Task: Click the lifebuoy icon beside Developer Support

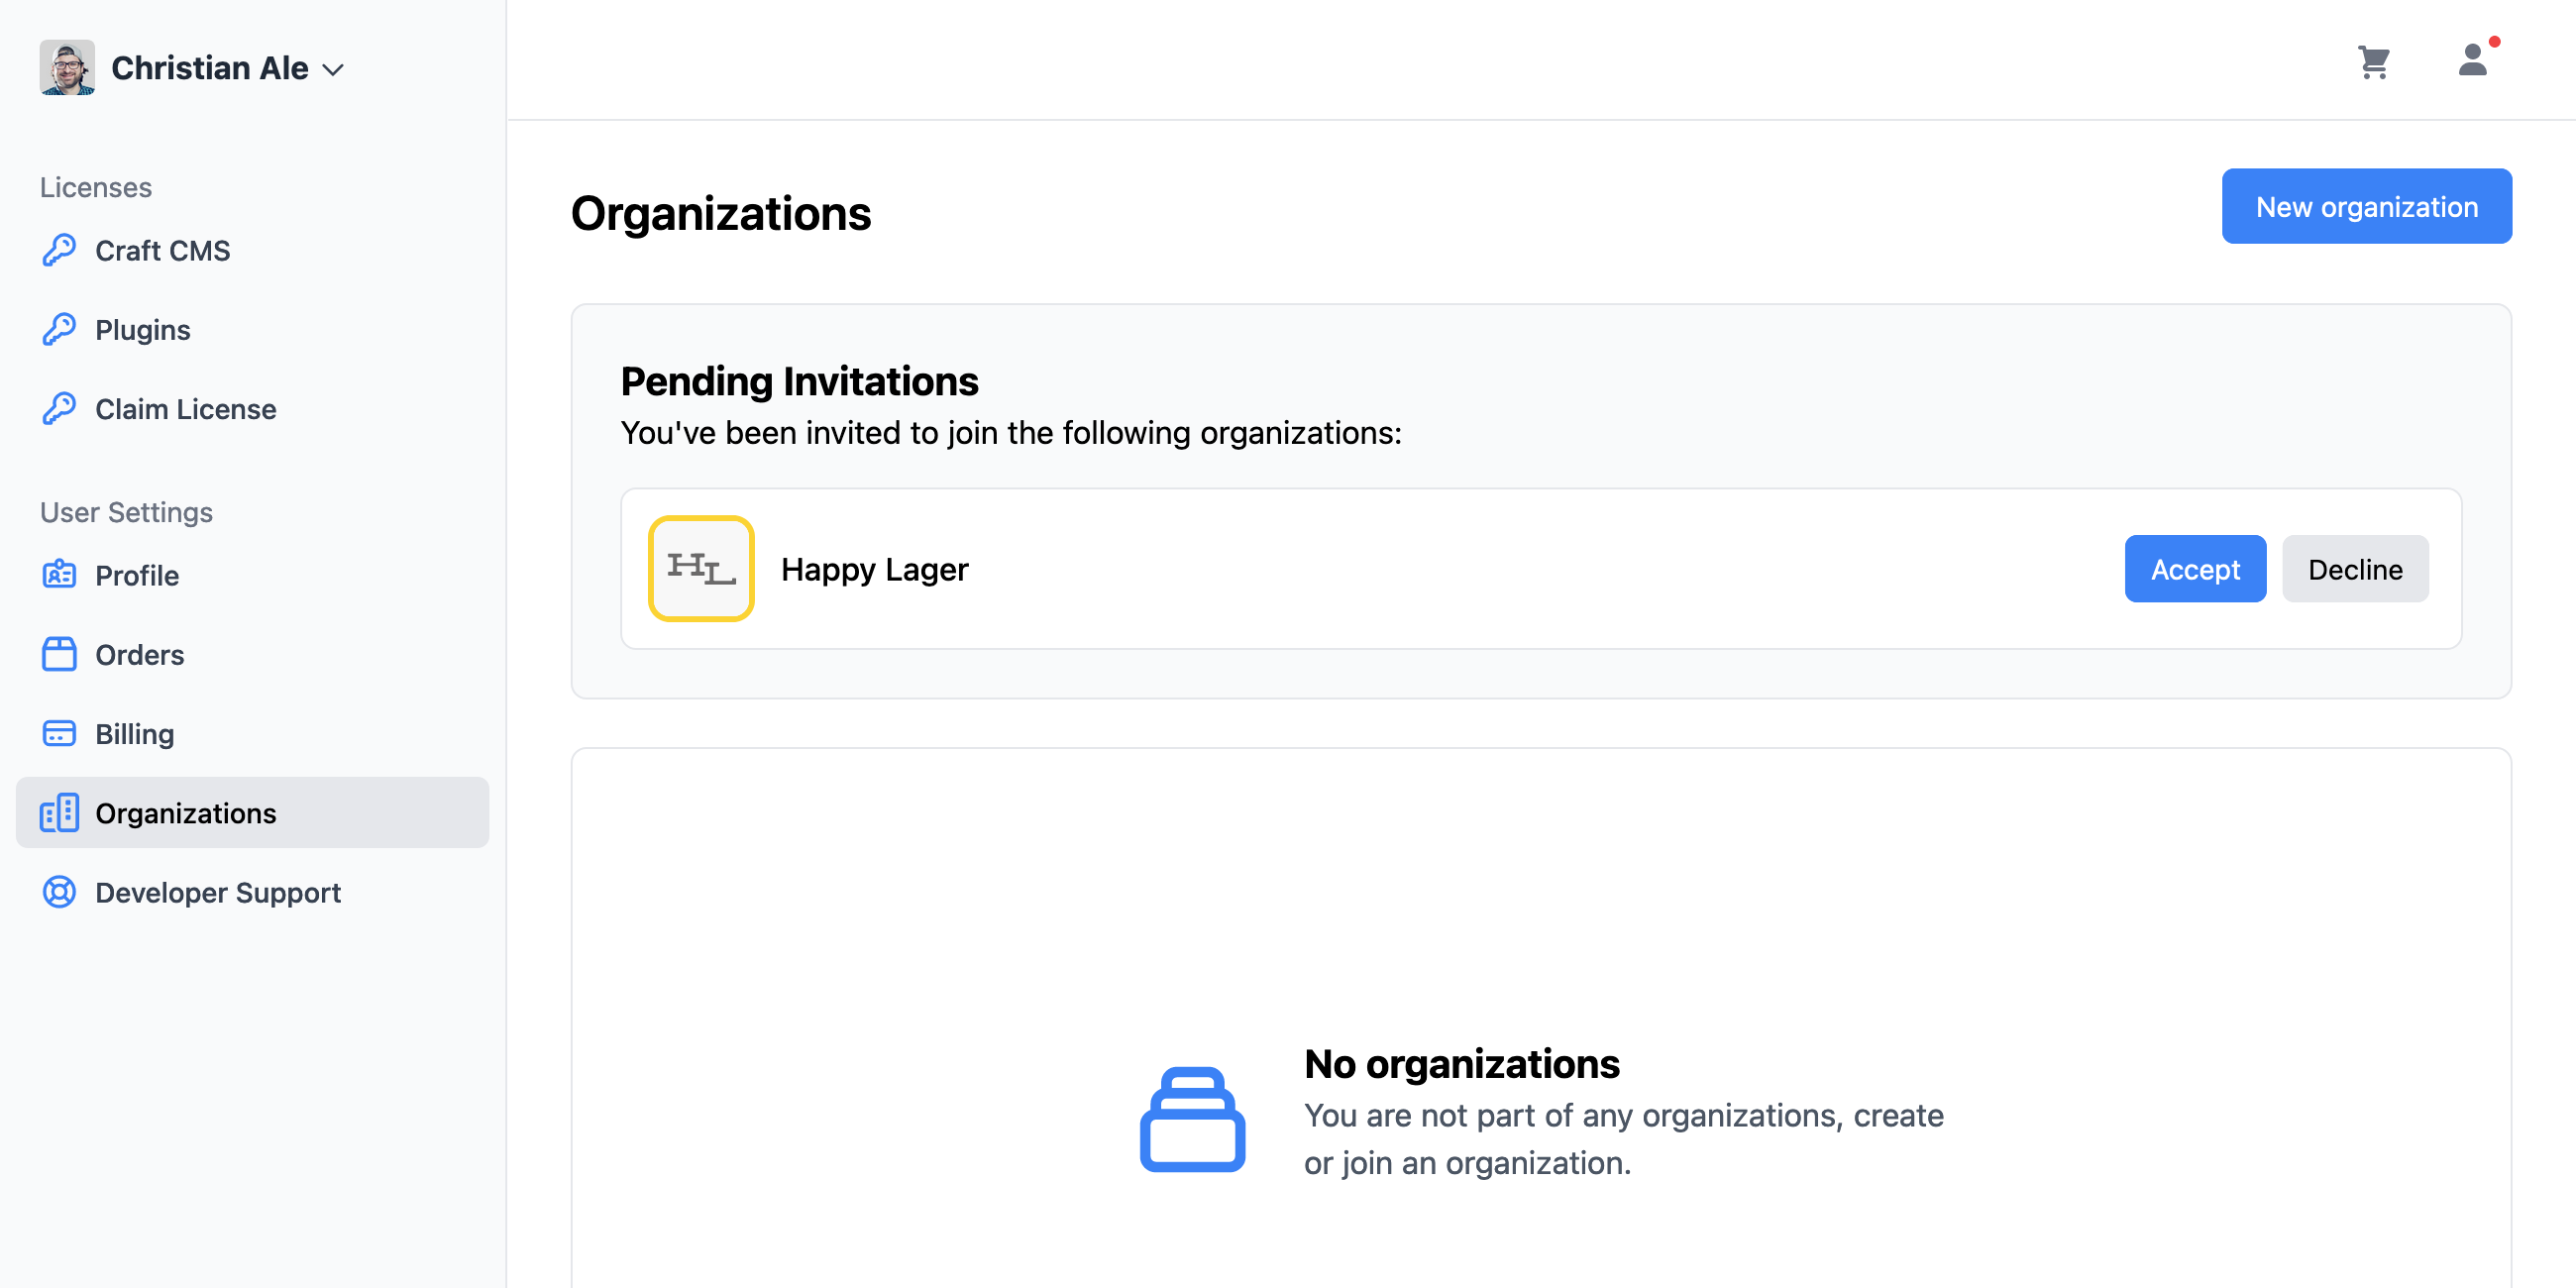Action: point(59,892)
